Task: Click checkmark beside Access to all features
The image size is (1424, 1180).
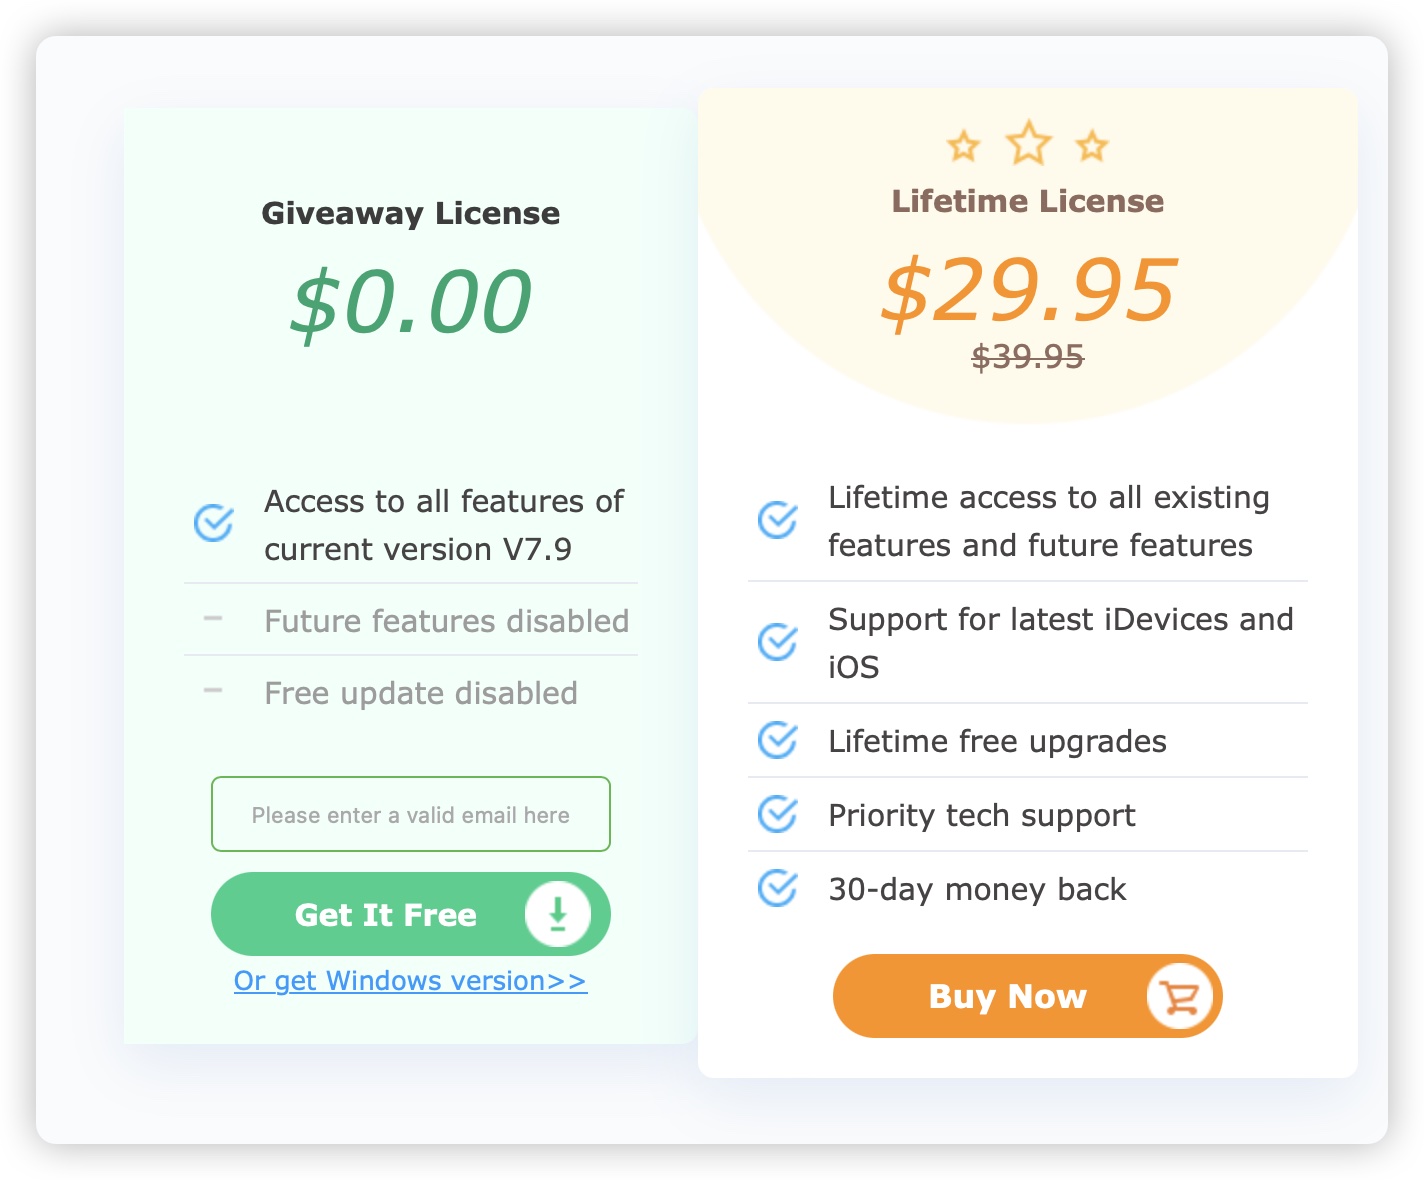Action: pos(213,522)
